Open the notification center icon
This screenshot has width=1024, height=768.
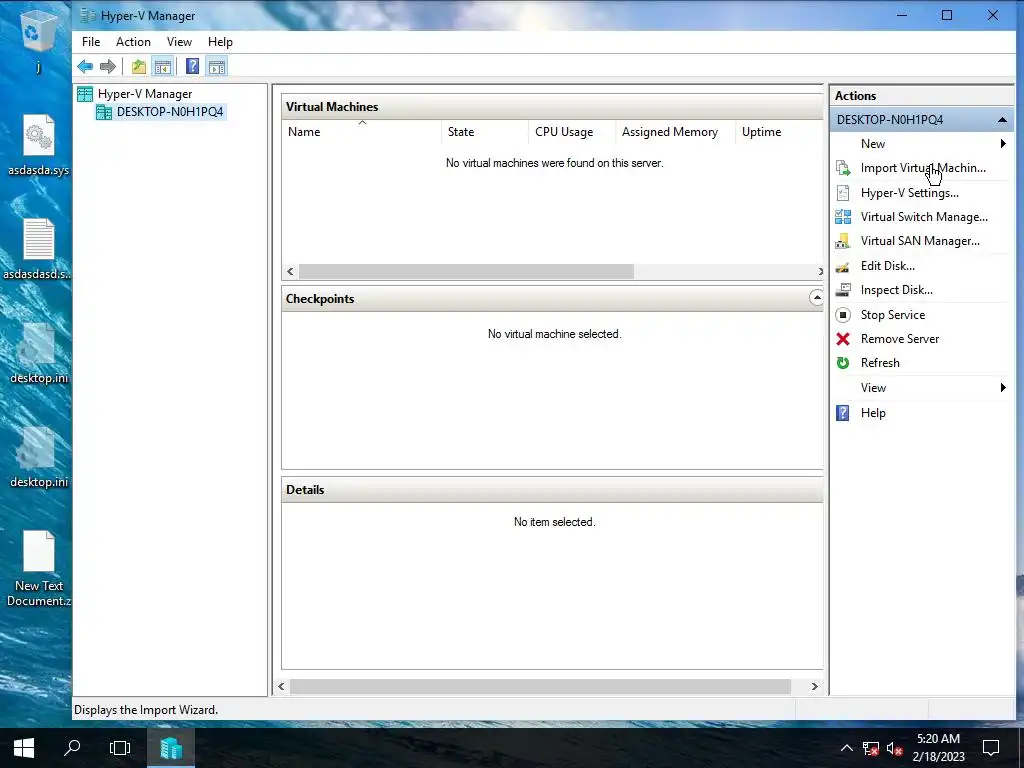(x=991, y=748)
